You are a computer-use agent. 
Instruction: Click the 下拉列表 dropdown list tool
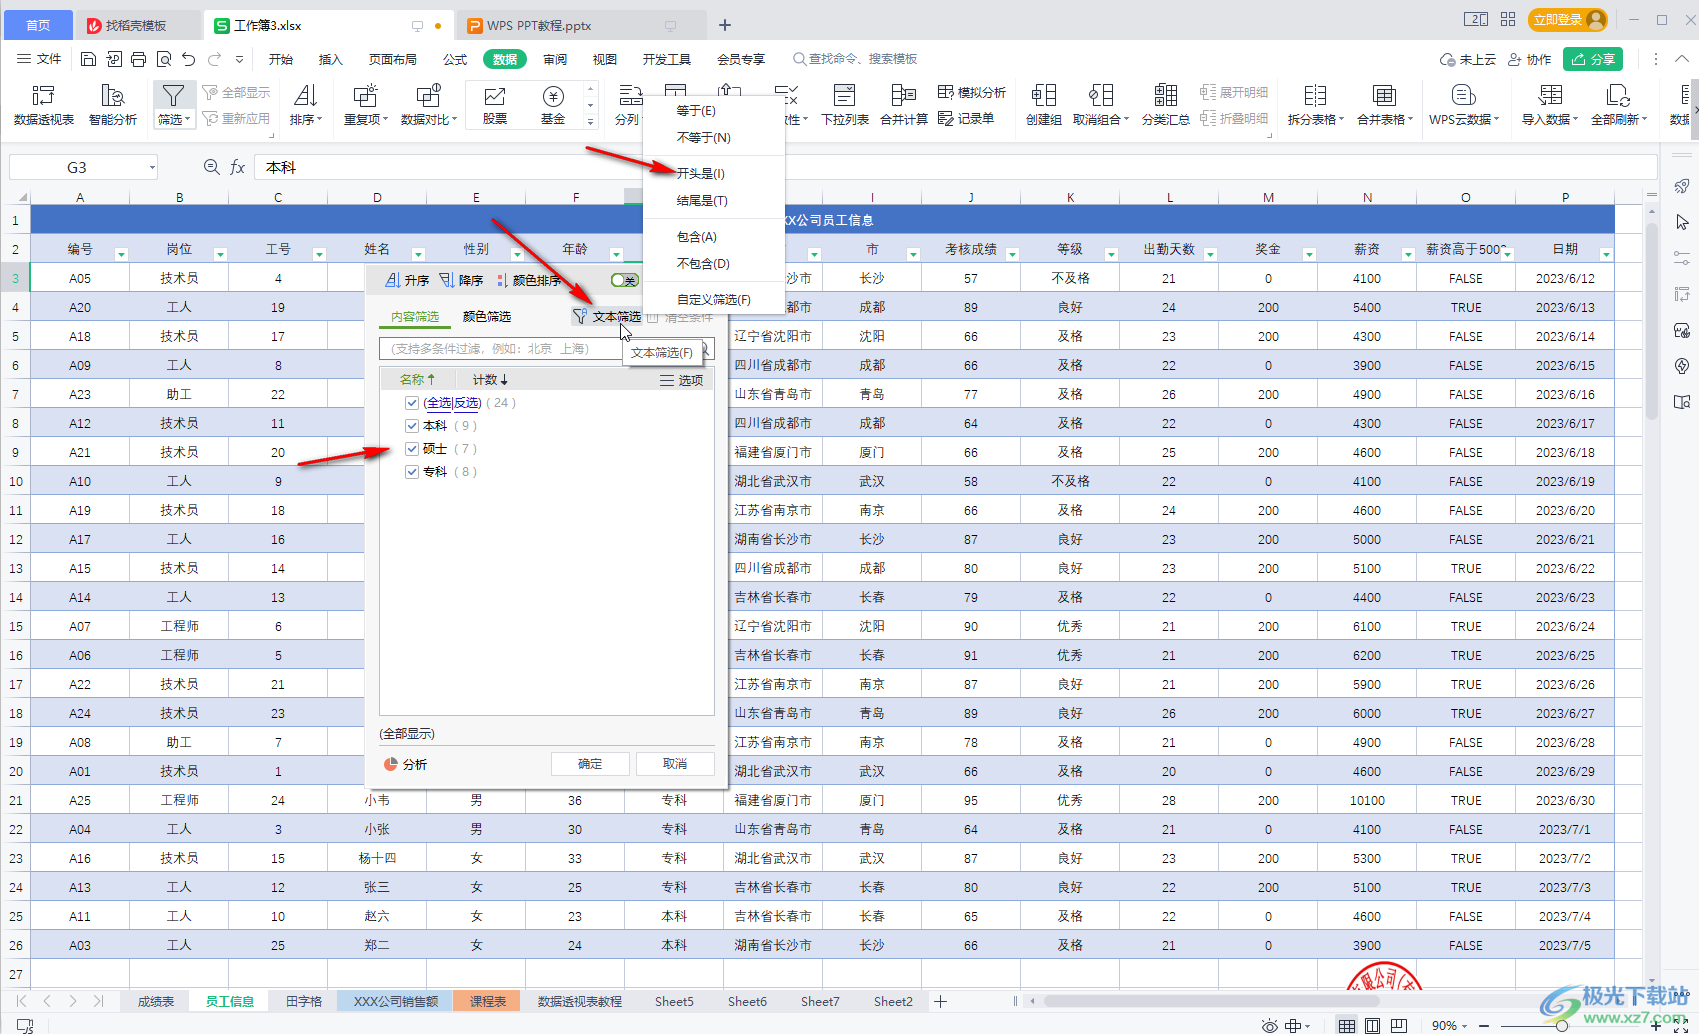tap(845, 104)
